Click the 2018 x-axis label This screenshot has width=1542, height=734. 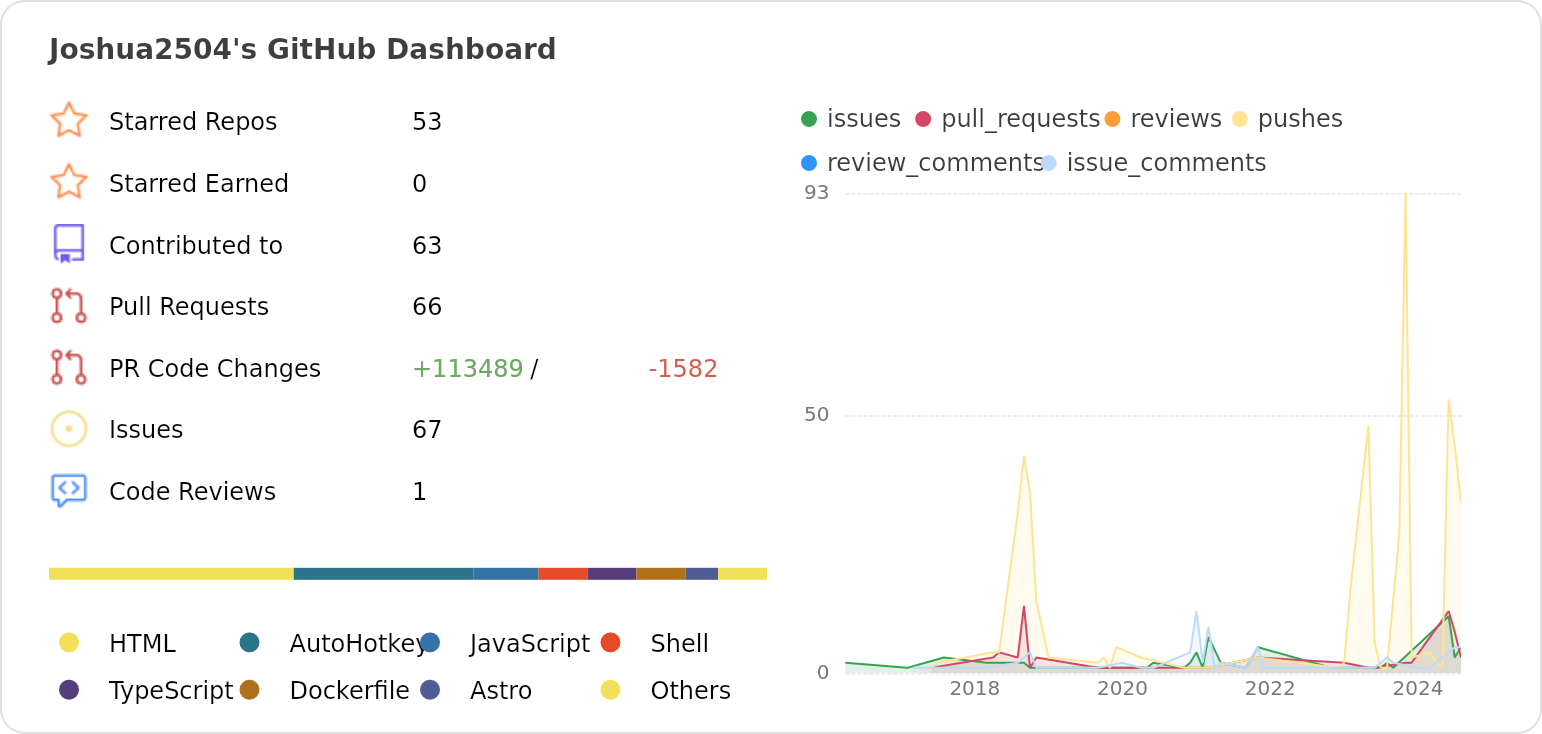pyautogui.click(x=974, y=689)
